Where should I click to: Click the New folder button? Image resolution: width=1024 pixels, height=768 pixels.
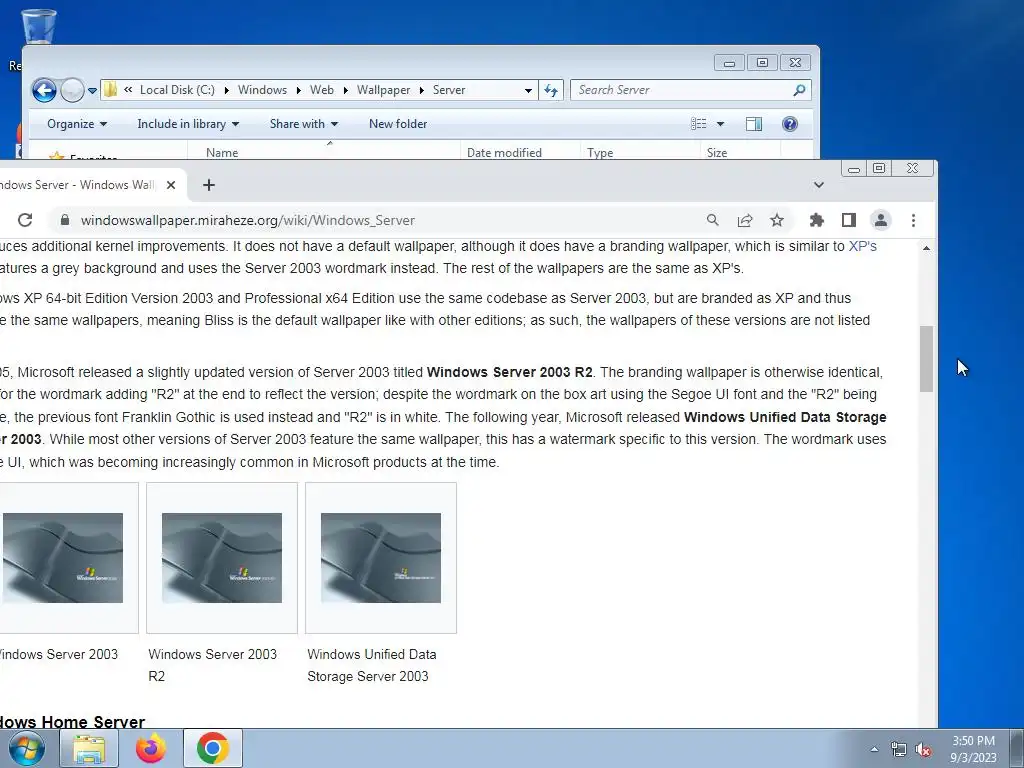pos(398,124)
